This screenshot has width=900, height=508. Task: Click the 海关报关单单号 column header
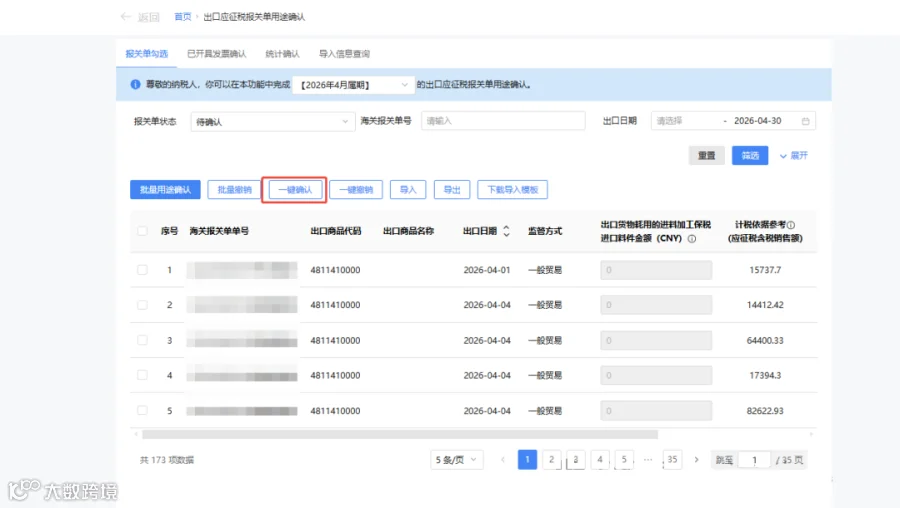219,231
